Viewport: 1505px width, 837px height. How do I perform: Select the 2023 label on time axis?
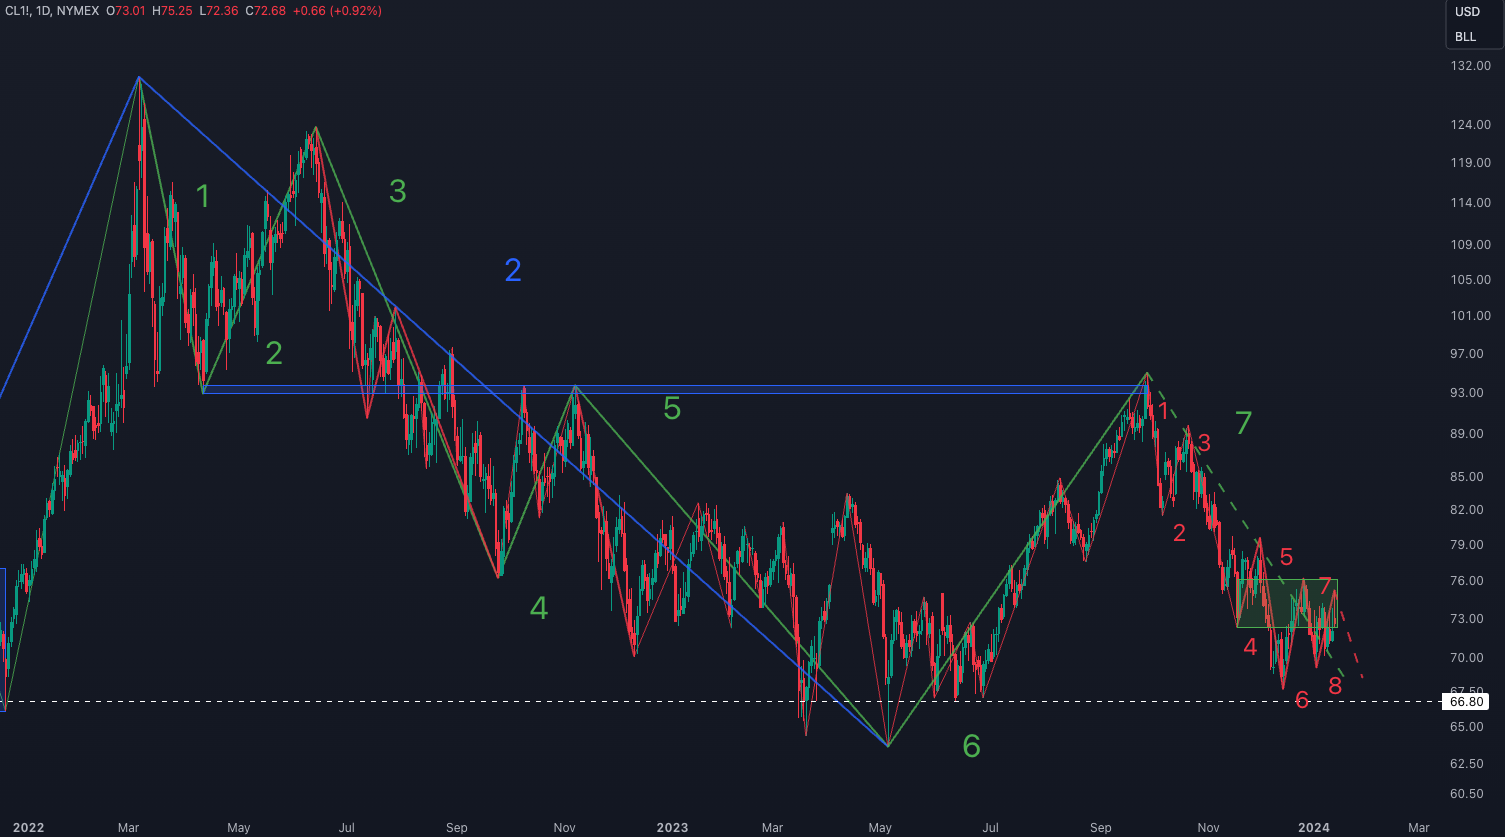[x=672, y=828]
